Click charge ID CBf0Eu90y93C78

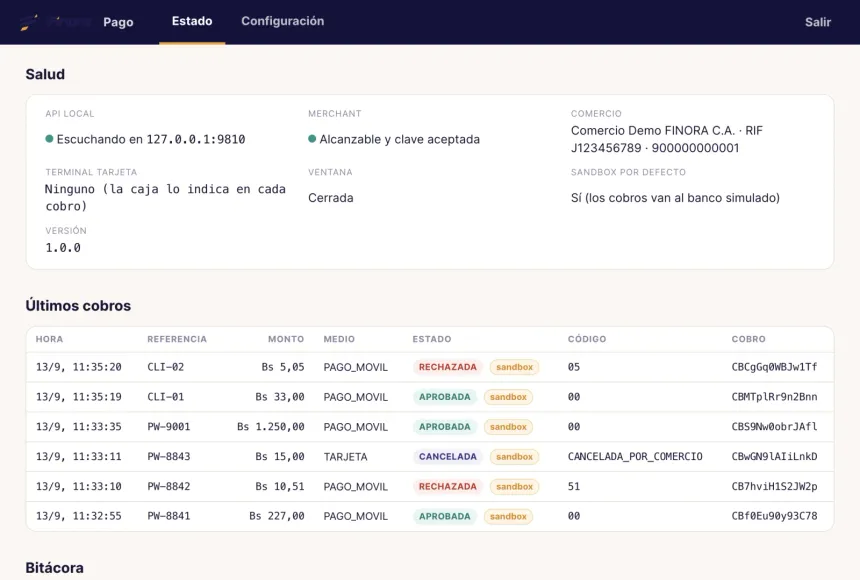774,516
